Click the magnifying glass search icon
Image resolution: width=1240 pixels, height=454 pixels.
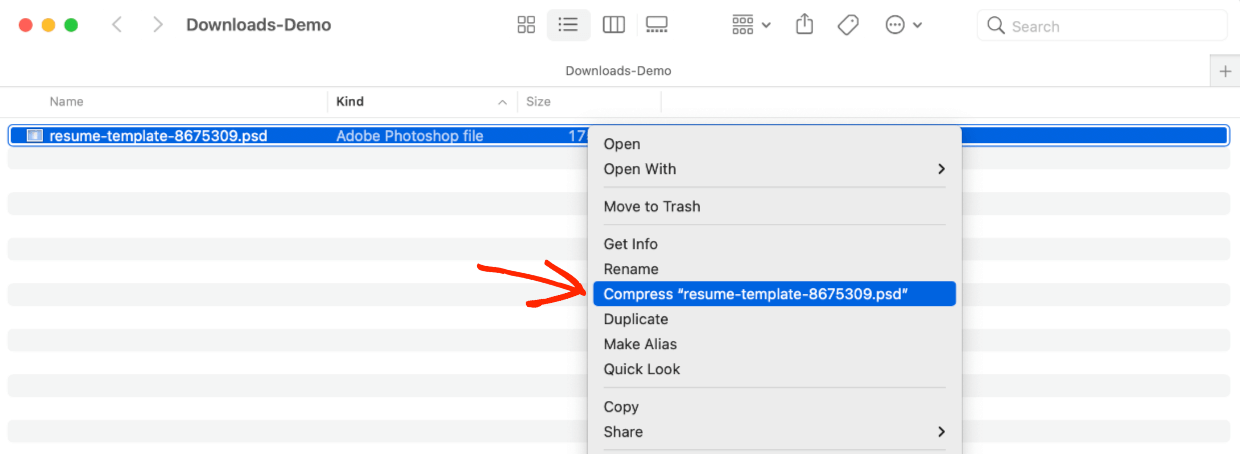pos(995,26)
